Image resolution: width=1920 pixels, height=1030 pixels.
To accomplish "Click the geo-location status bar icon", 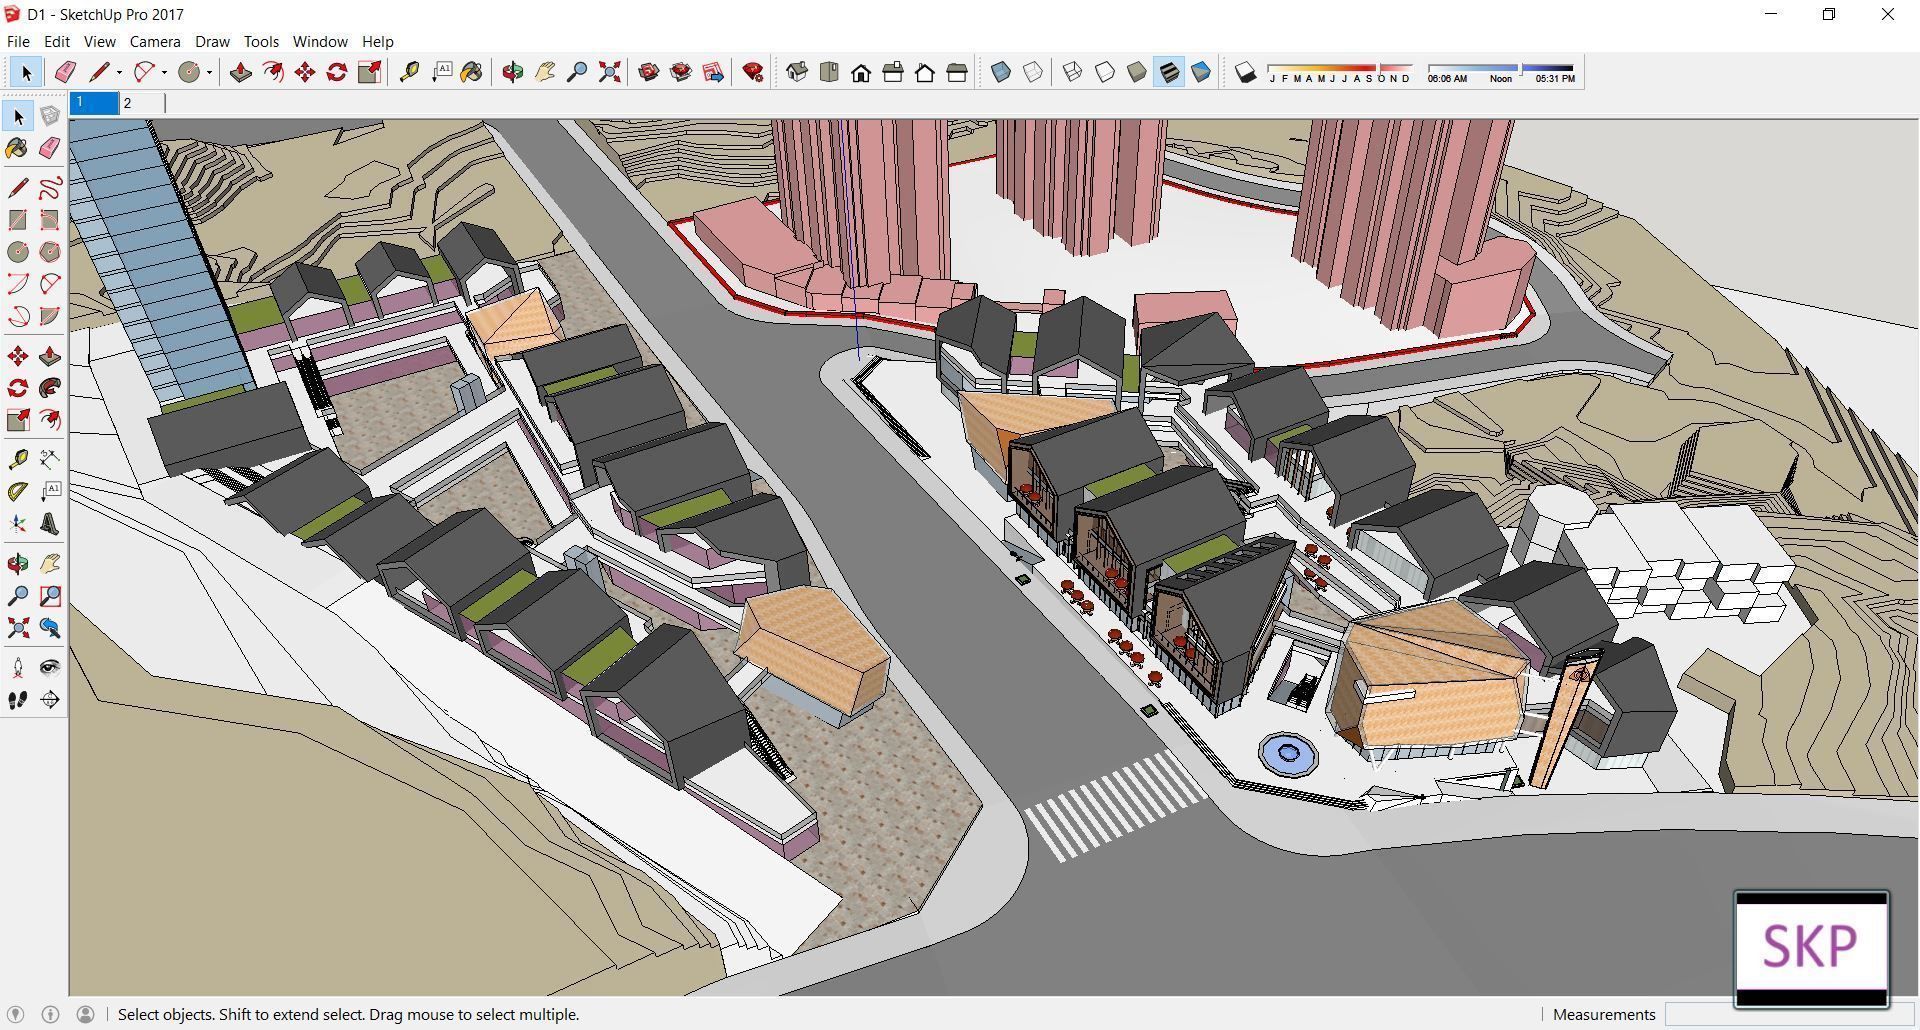I will point(16,1014).
